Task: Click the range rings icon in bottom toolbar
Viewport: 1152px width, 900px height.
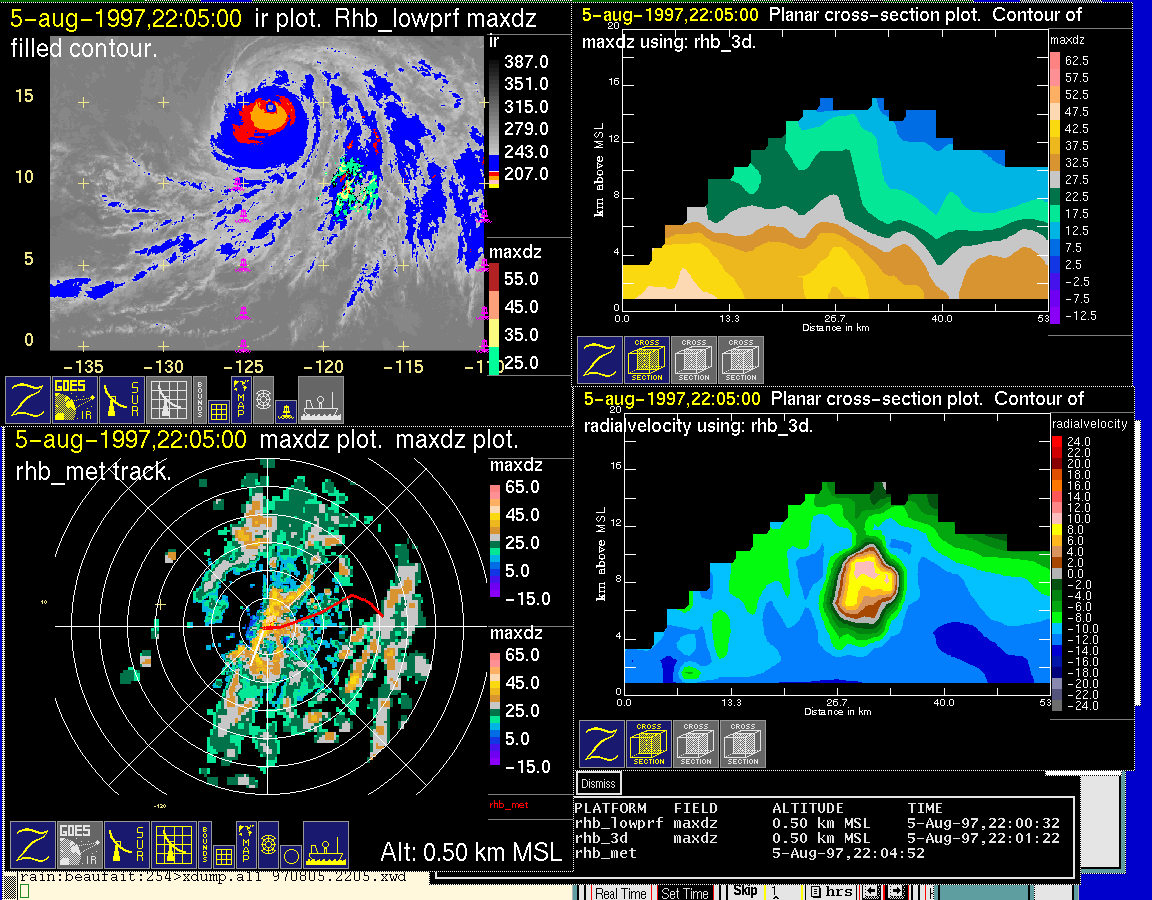Action: (267, 845)
